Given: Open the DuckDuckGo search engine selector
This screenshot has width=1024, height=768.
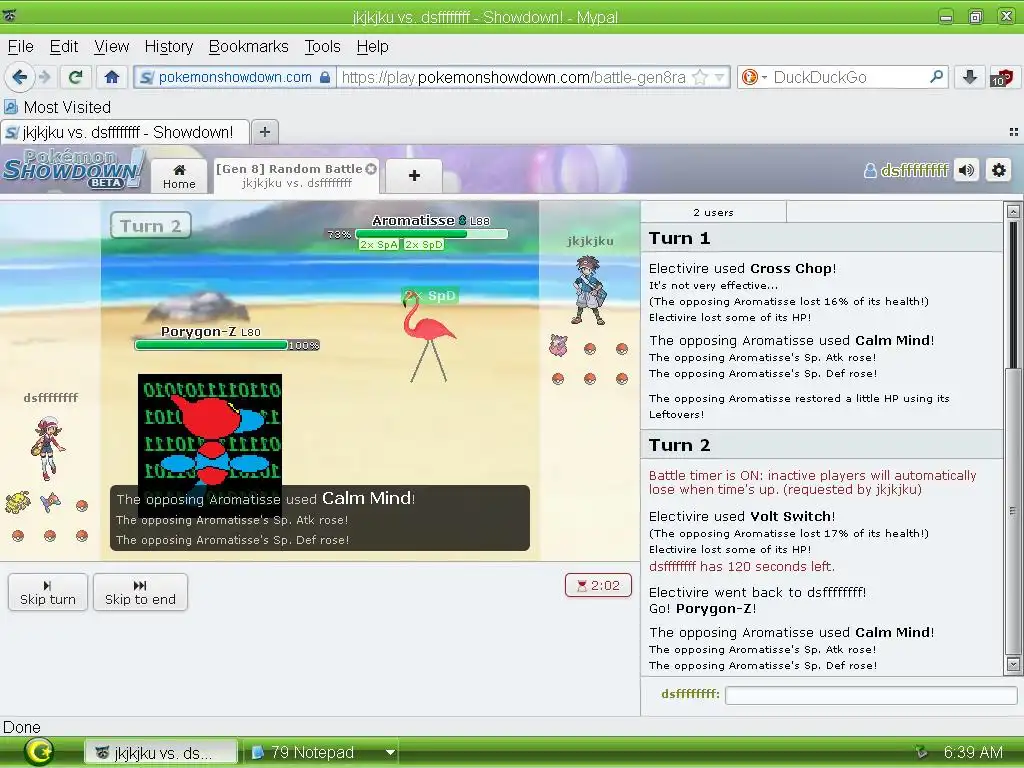Looking at the screenshot, I should pyautogui.click(x=754, y=77).
